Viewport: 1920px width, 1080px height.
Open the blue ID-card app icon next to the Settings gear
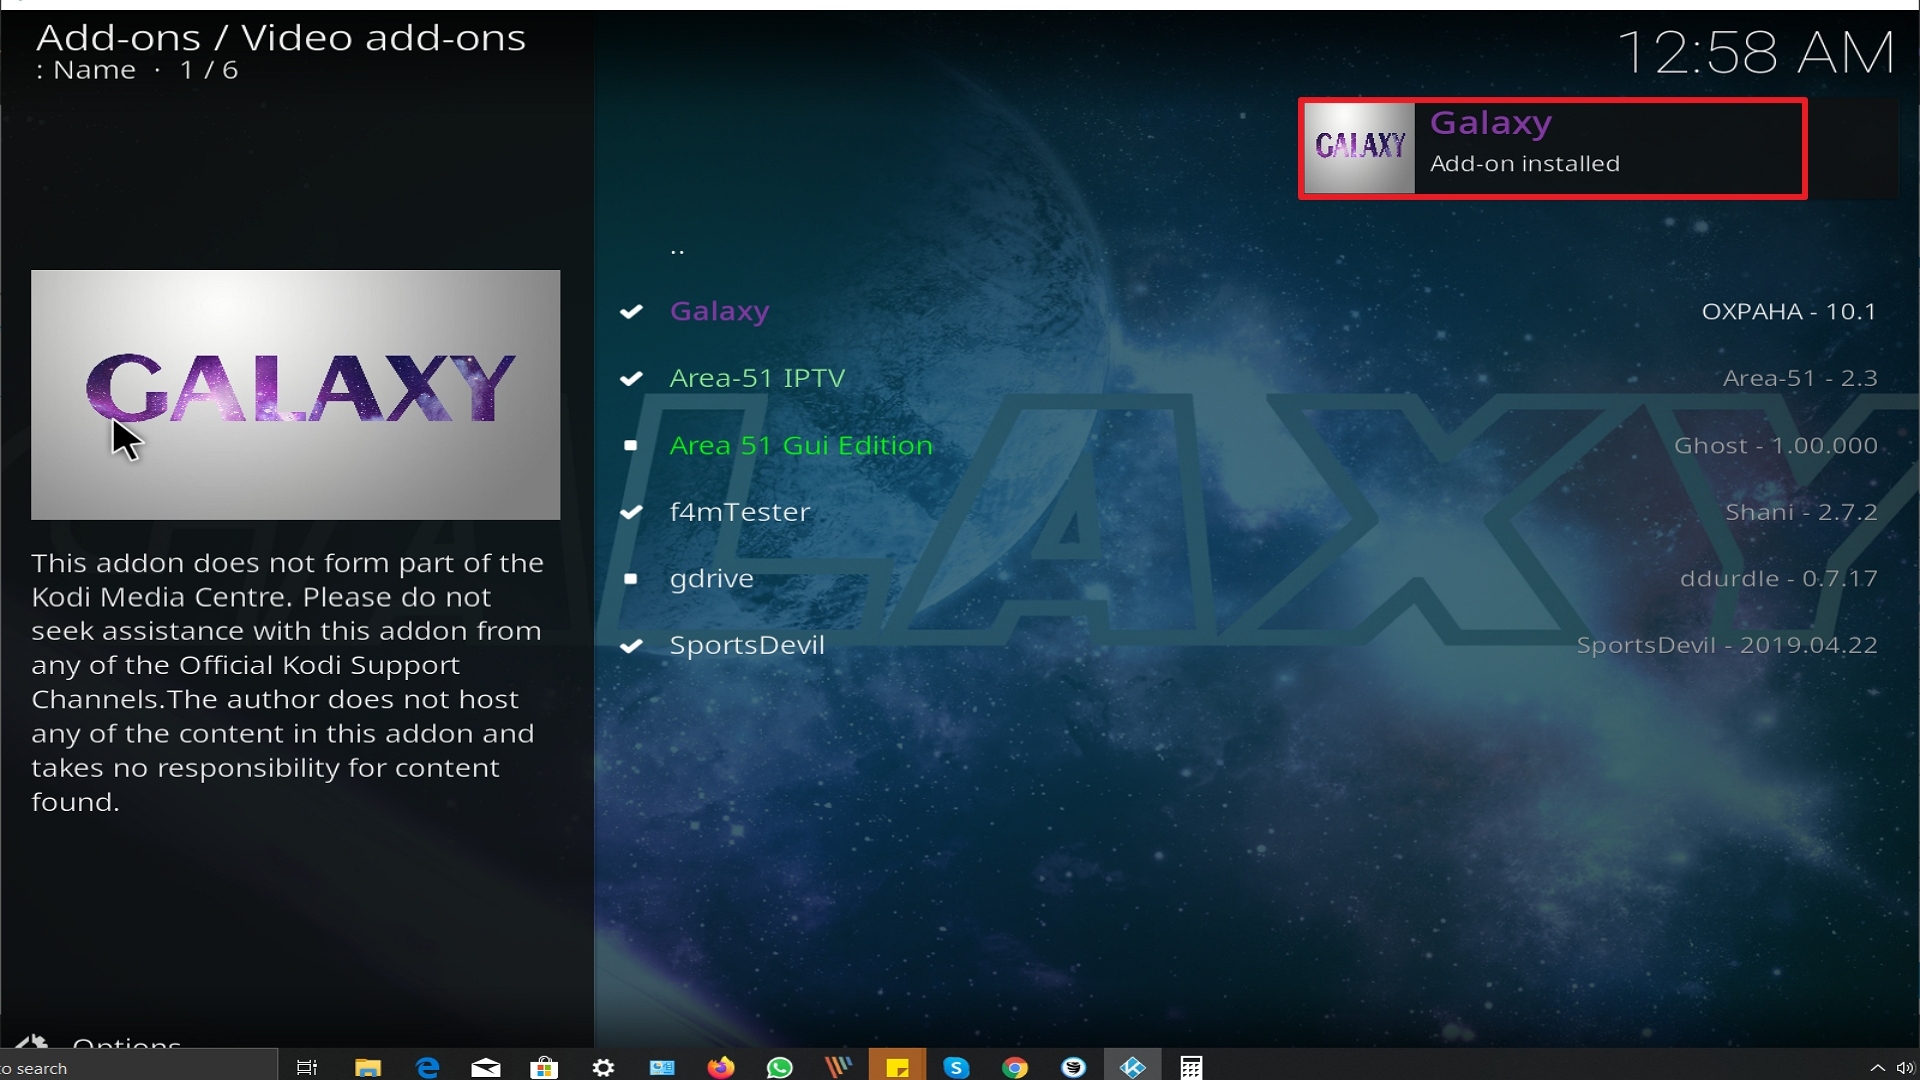(662, 1068)
